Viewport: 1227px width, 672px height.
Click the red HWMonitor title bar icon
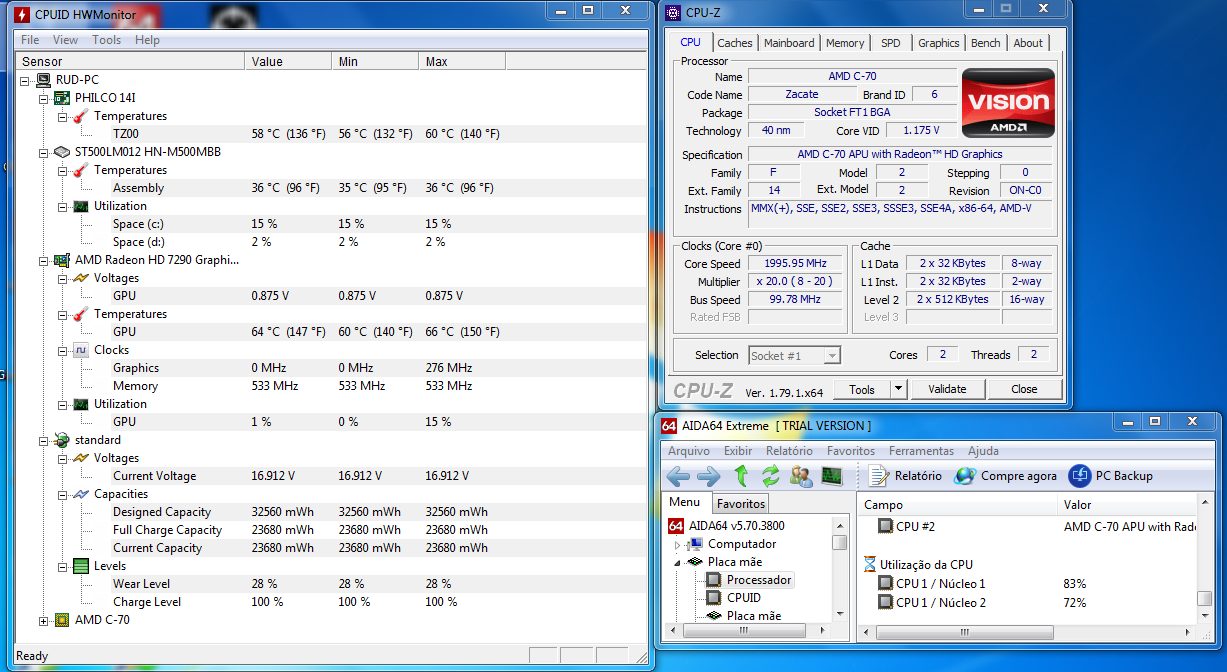pos(21,14)
